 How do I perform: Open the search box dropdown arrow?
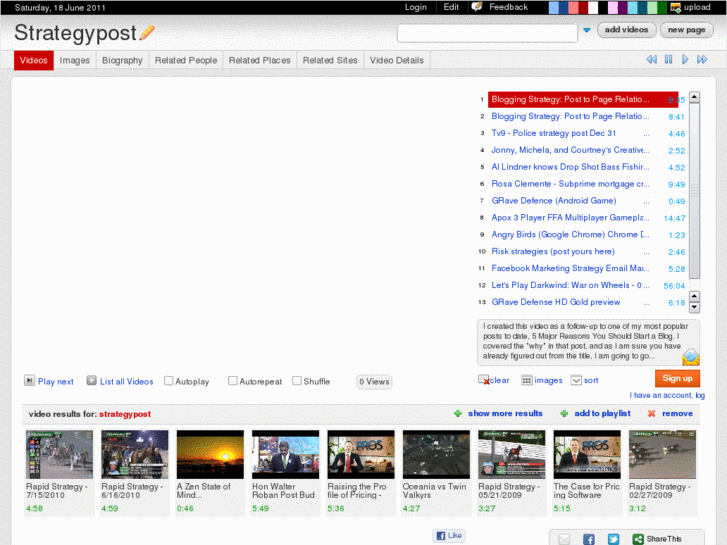tap(587, 31)
